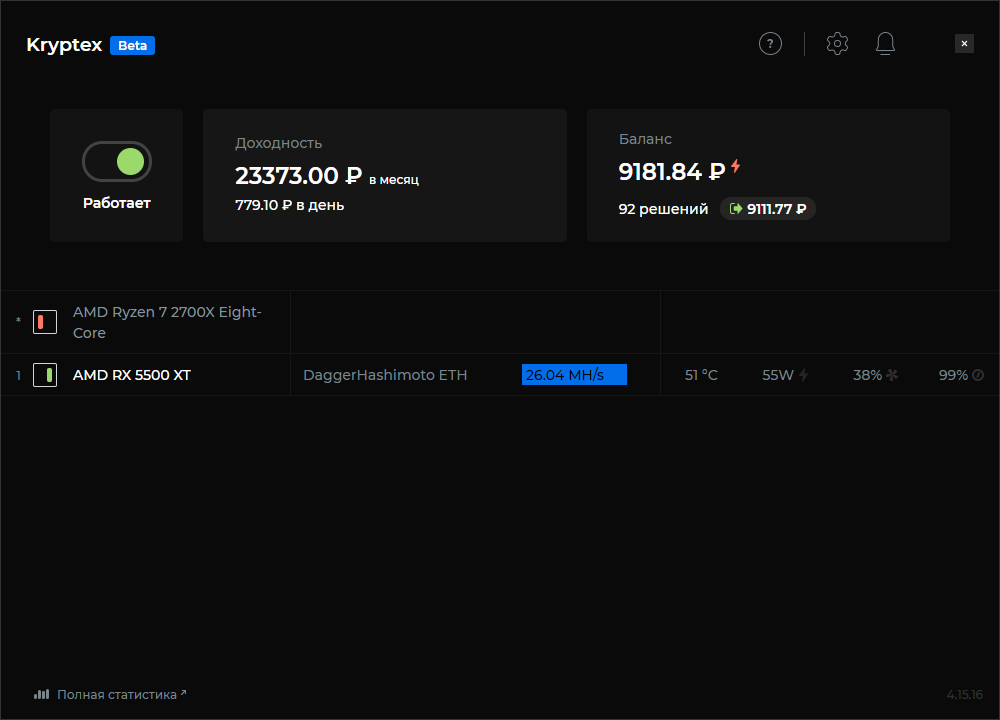Screen dimensions: 1000x720
Task: Open the Полная статистика link
Action: 116,694
